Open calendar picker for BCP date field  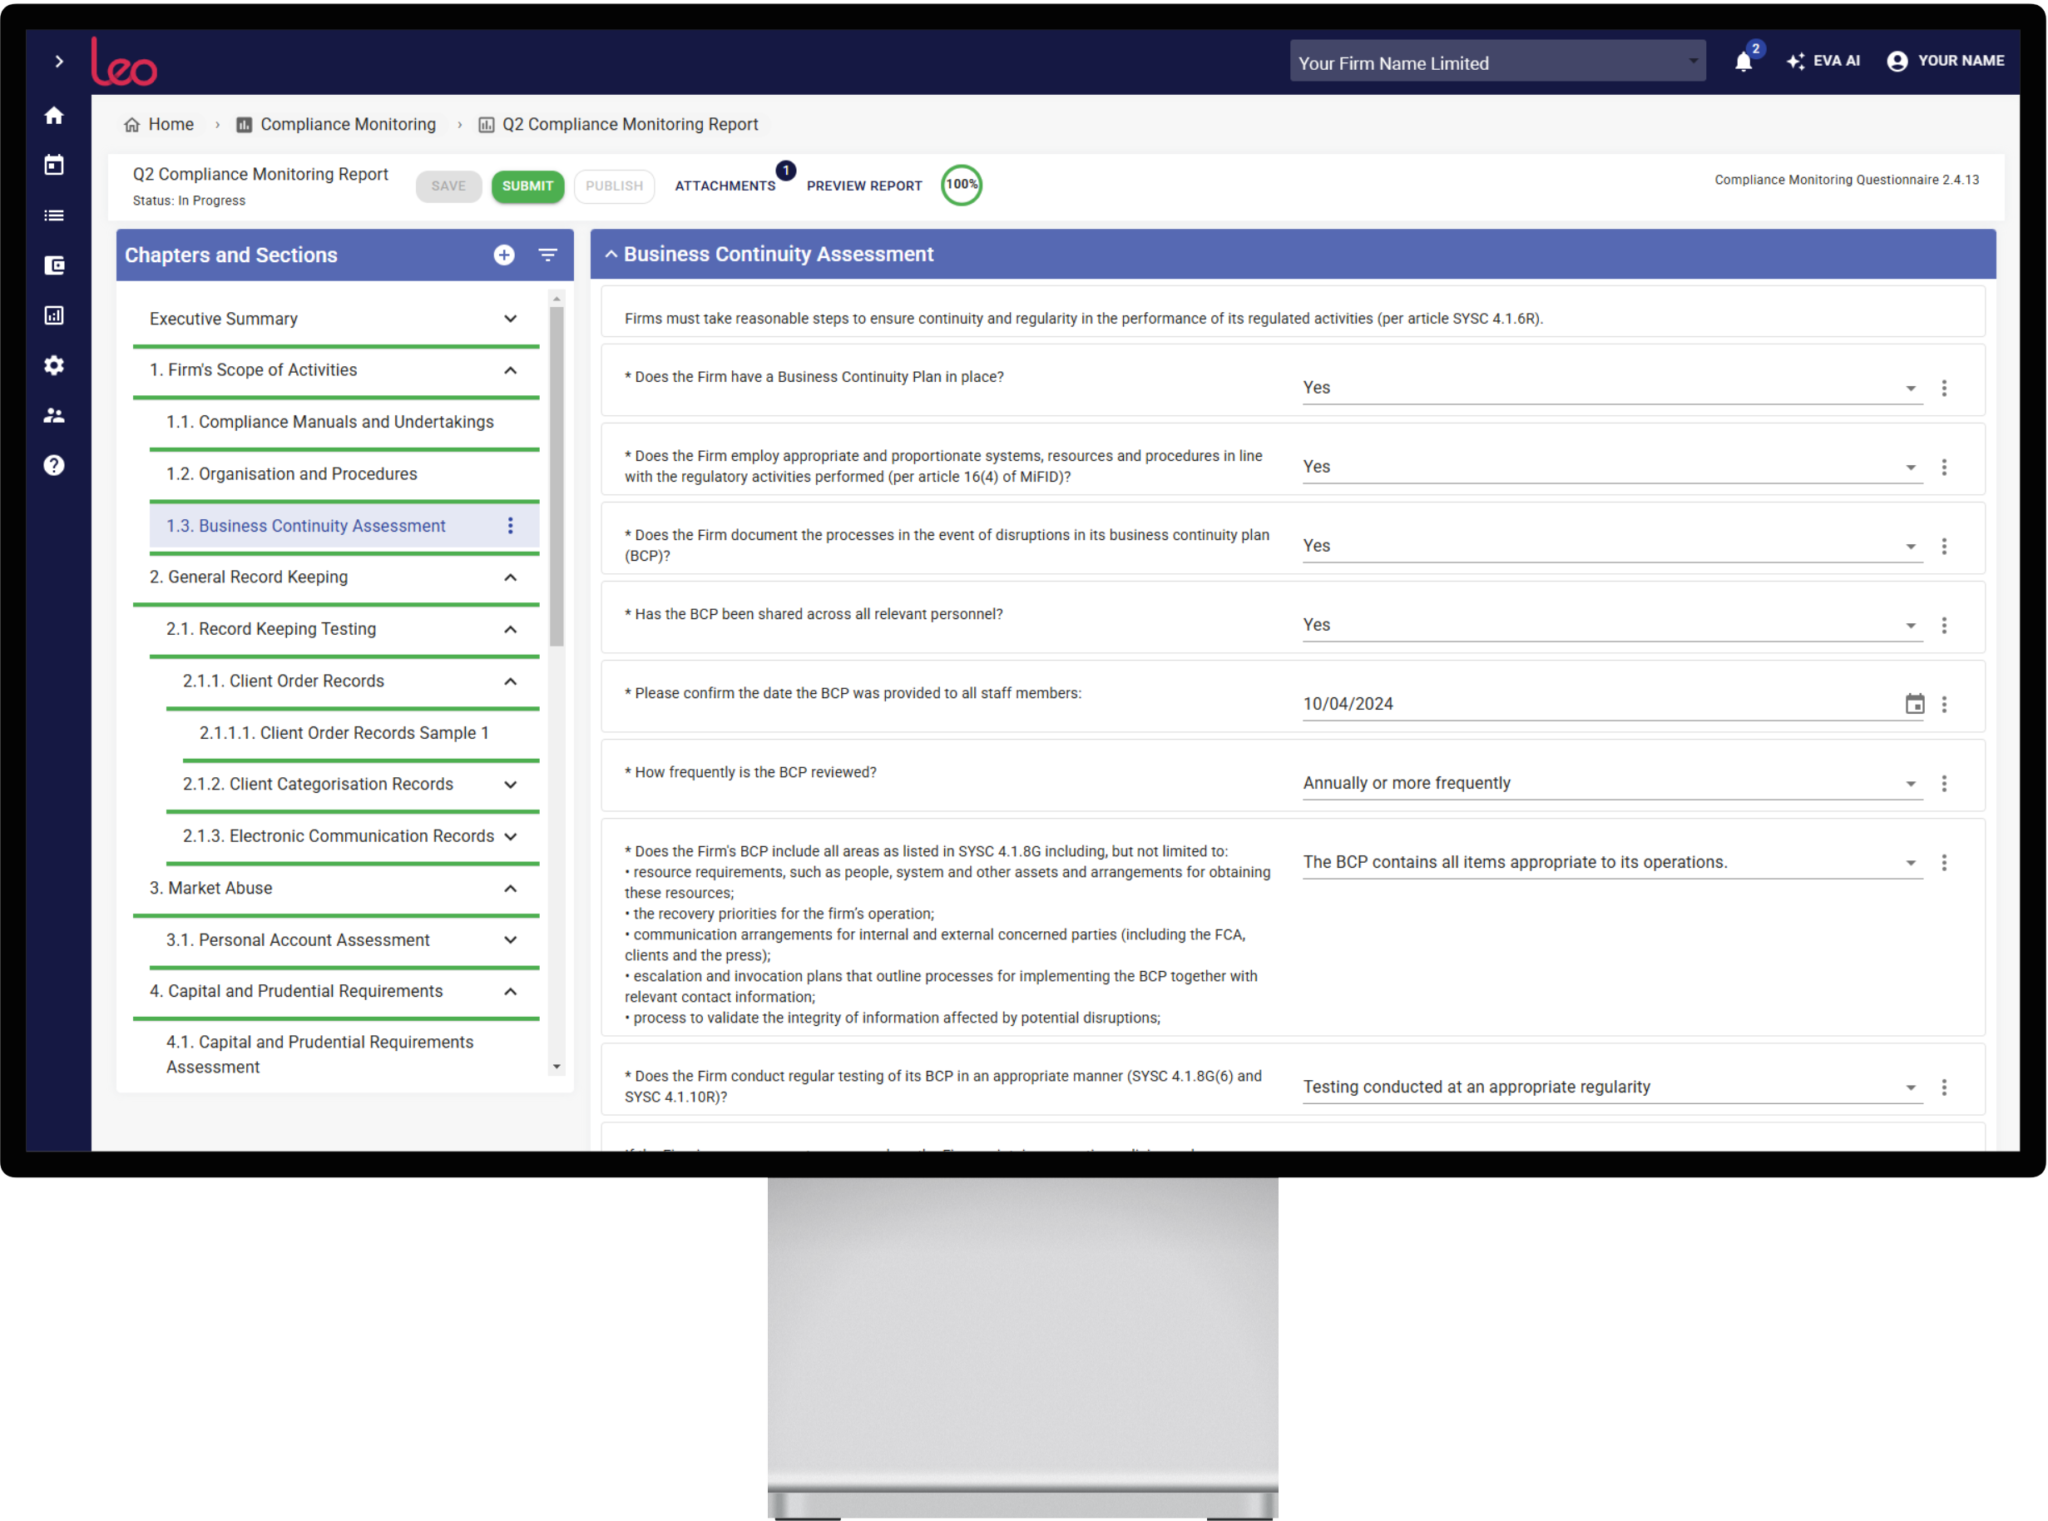[1915, 703]
